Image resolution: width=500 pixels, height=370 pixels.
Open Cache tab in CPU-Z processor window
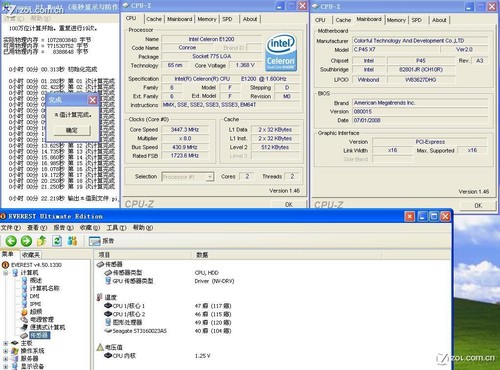click(x=154, y=19)
